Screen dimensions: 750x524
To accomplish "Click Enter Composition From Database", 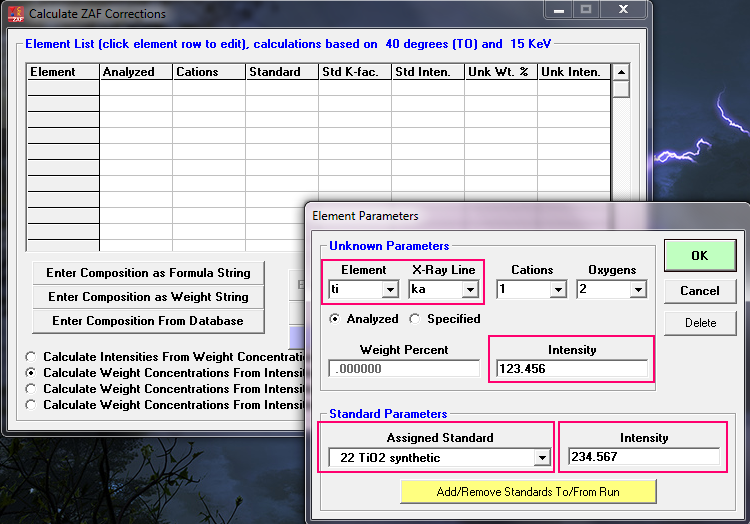I will click(x=148, y=321).
